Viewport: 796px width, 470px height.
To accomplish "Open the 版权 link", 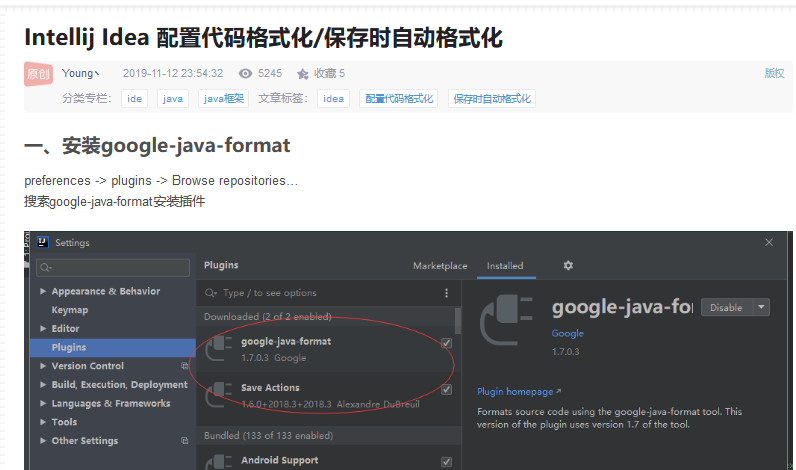I will (x=774, y=73).
